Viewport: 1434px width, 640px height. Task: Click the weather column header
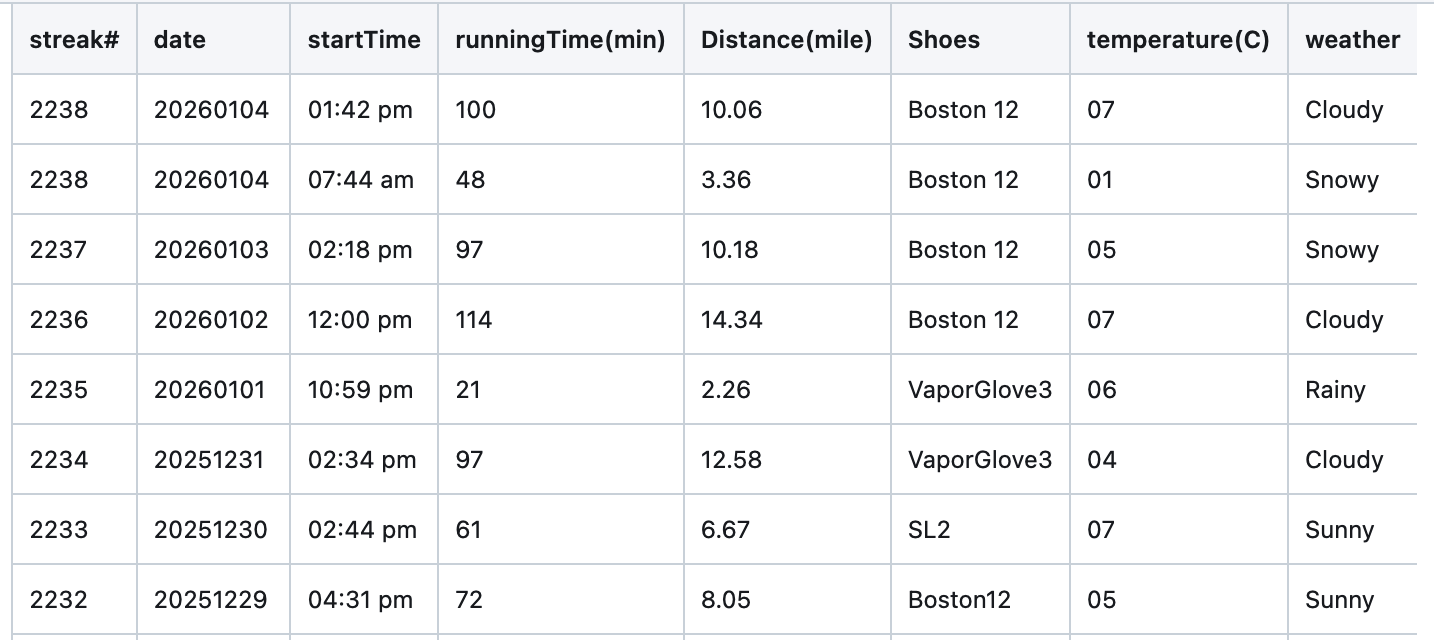(x=1352, y=40)
